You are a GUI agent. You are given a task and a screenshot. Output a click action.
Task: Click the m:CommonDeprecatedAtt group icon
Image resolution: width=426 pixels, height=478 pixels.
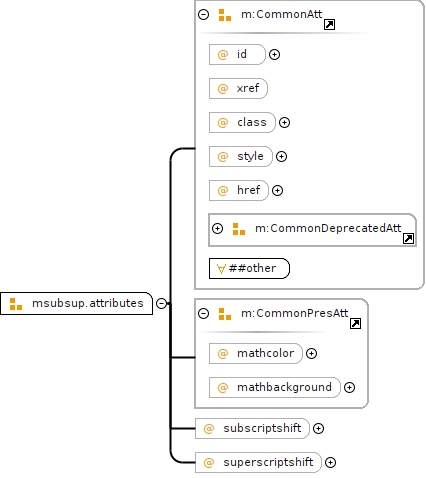point(239,229)
